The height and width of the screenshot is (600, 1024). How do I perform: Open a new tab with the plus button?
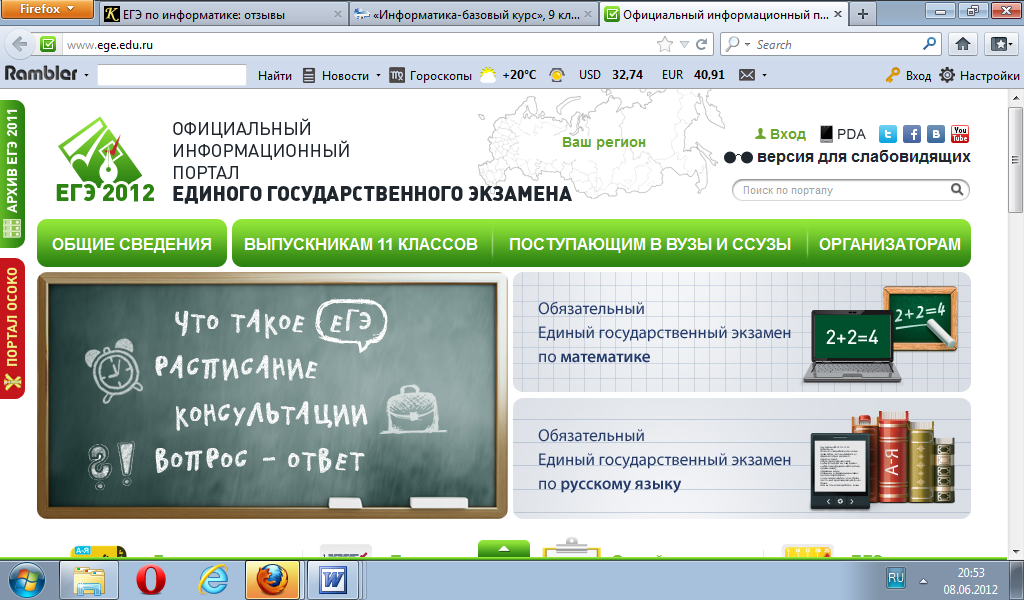tap(863, 14)
